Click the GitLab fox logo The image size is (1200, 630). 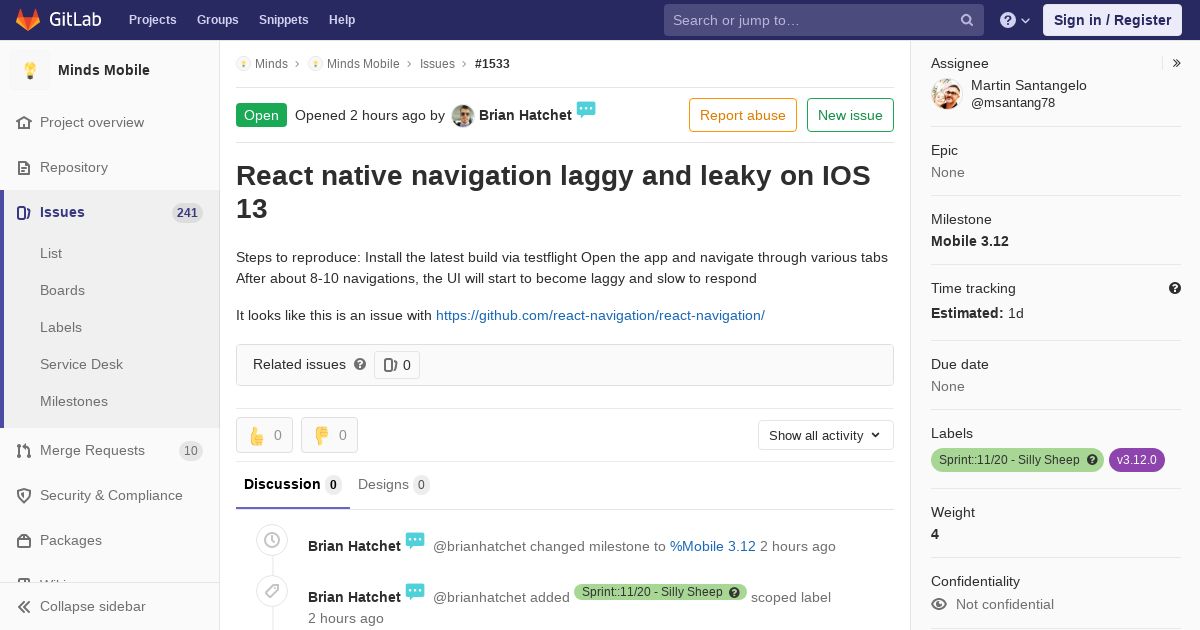point(28,20)
